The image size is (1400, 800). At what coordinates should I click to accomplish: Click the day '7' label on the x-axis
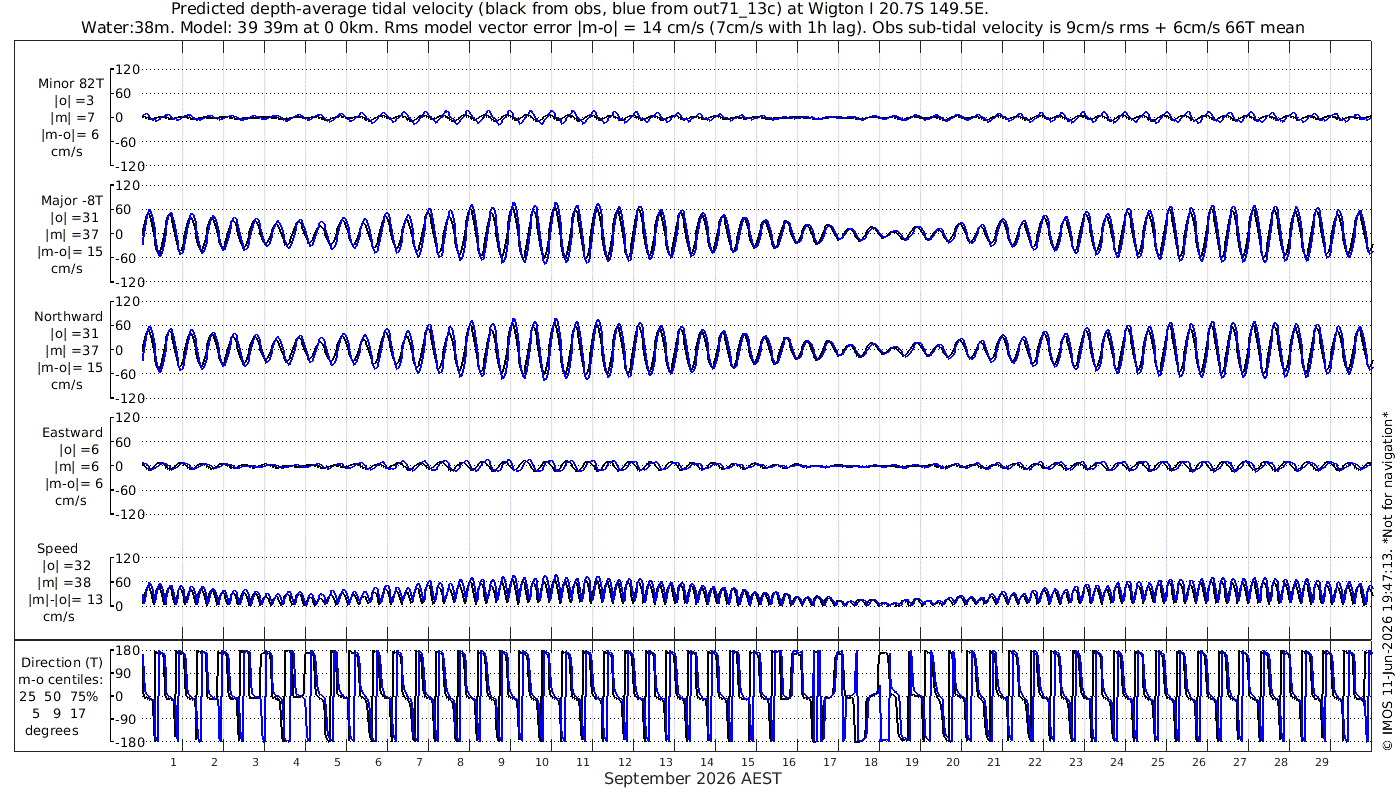pyautogui.click(x=419, y=762)
